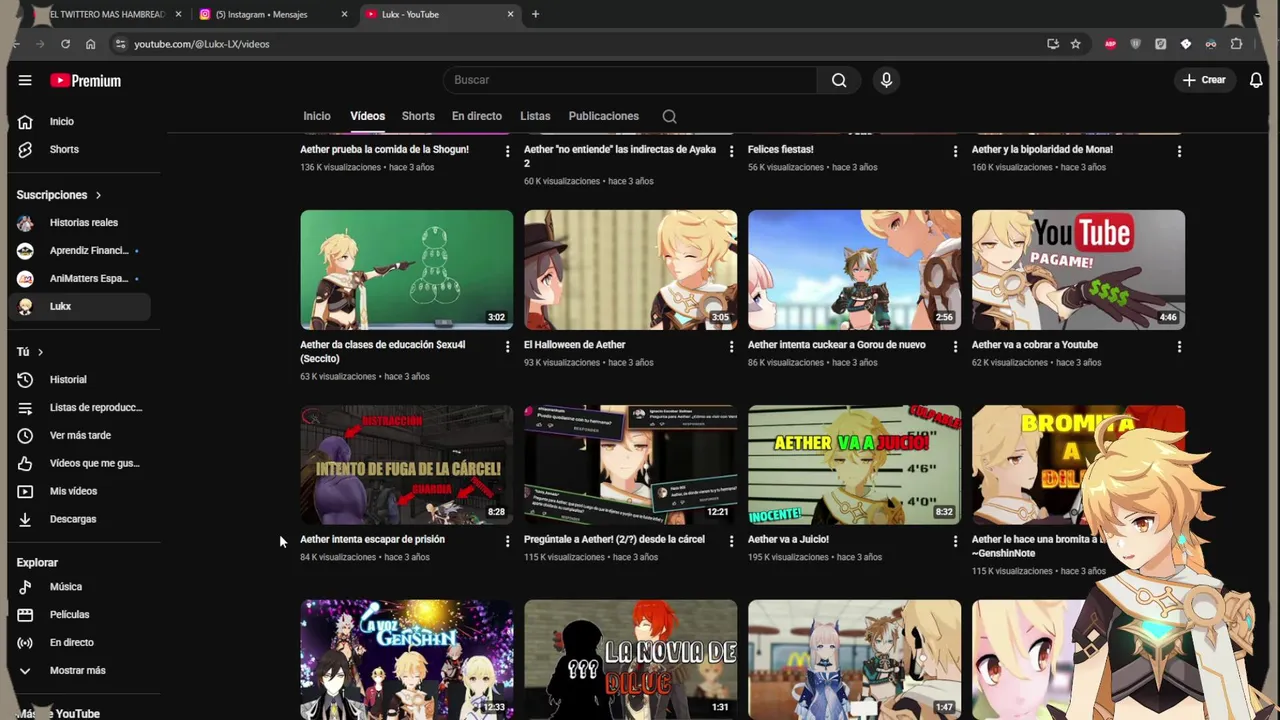Screen dimensions: 1280x720
Task: Play Aether va a Juicio thumbnail
Action: point(854,464)
